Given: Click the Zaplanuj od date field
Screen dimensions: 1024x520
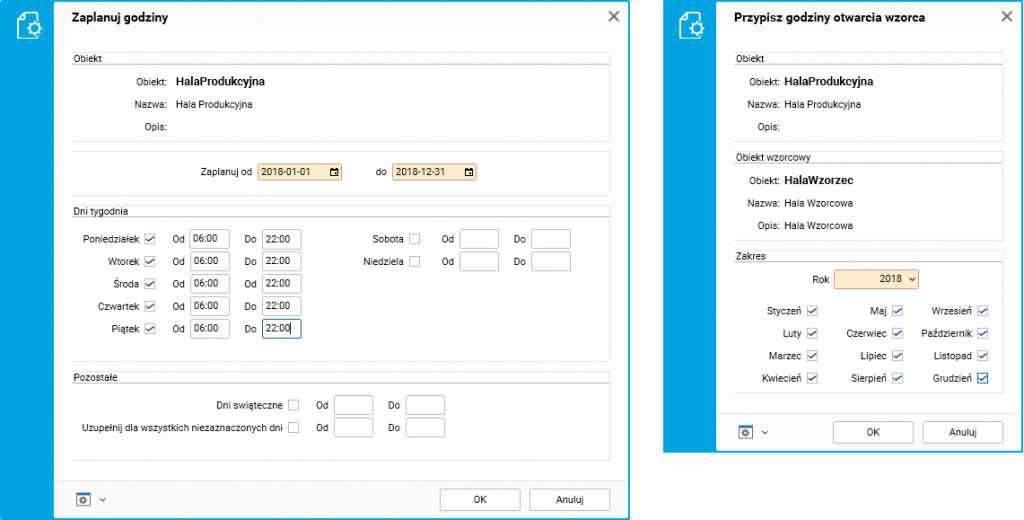Looking at the screenshot, I should (x=300, y=172).
